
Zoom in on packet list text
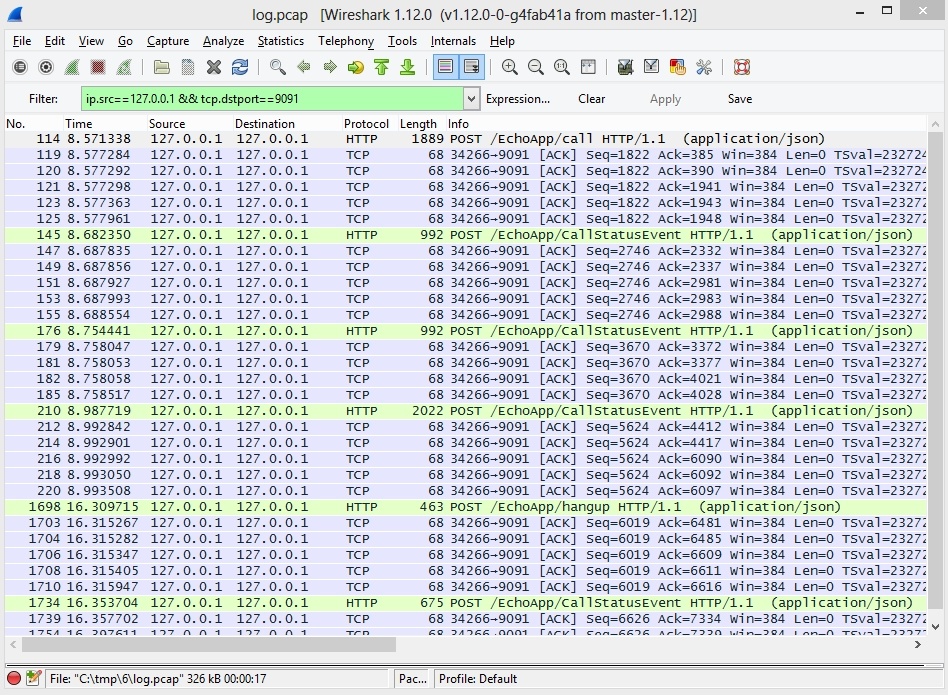point(510,67)
